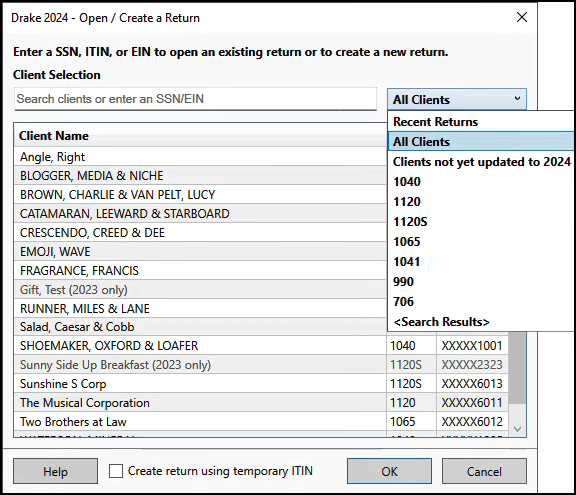The image size is (576, 495).
Task: Select Clients not yet updated to 2024
Action: click(481, 162)
